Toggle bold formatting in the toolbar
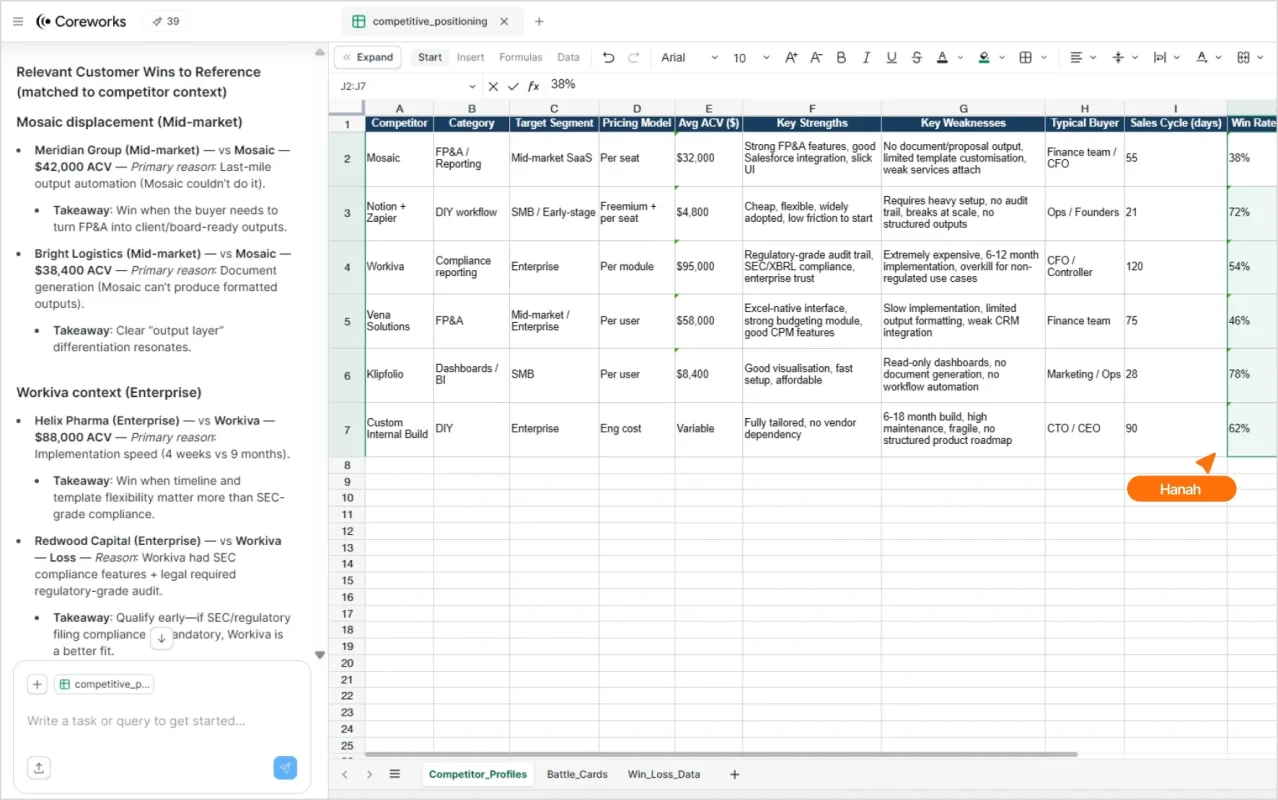 pyautogui.click(x=841, y=58)
